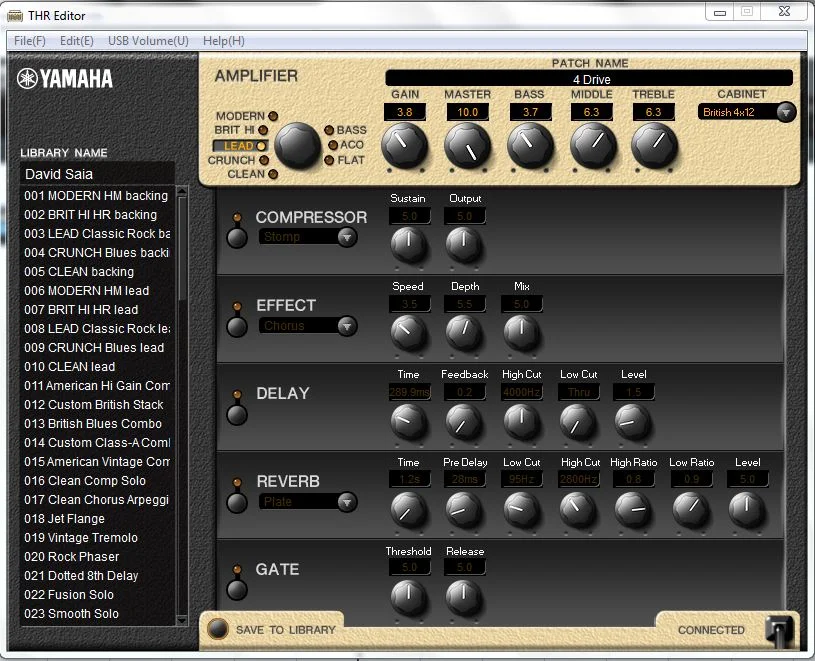Image resolution: width=815 pixels, height=661 pixels.
Task: Toggle the COMPRESSOR on/off button
Action: [x=237, y=237]
